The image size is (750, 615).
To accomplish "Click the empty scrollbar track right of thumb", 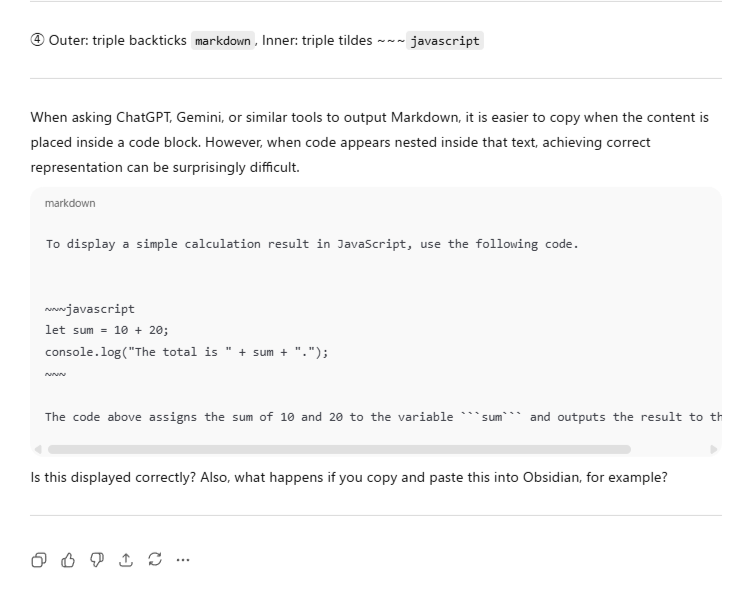I will click(668, 450).
